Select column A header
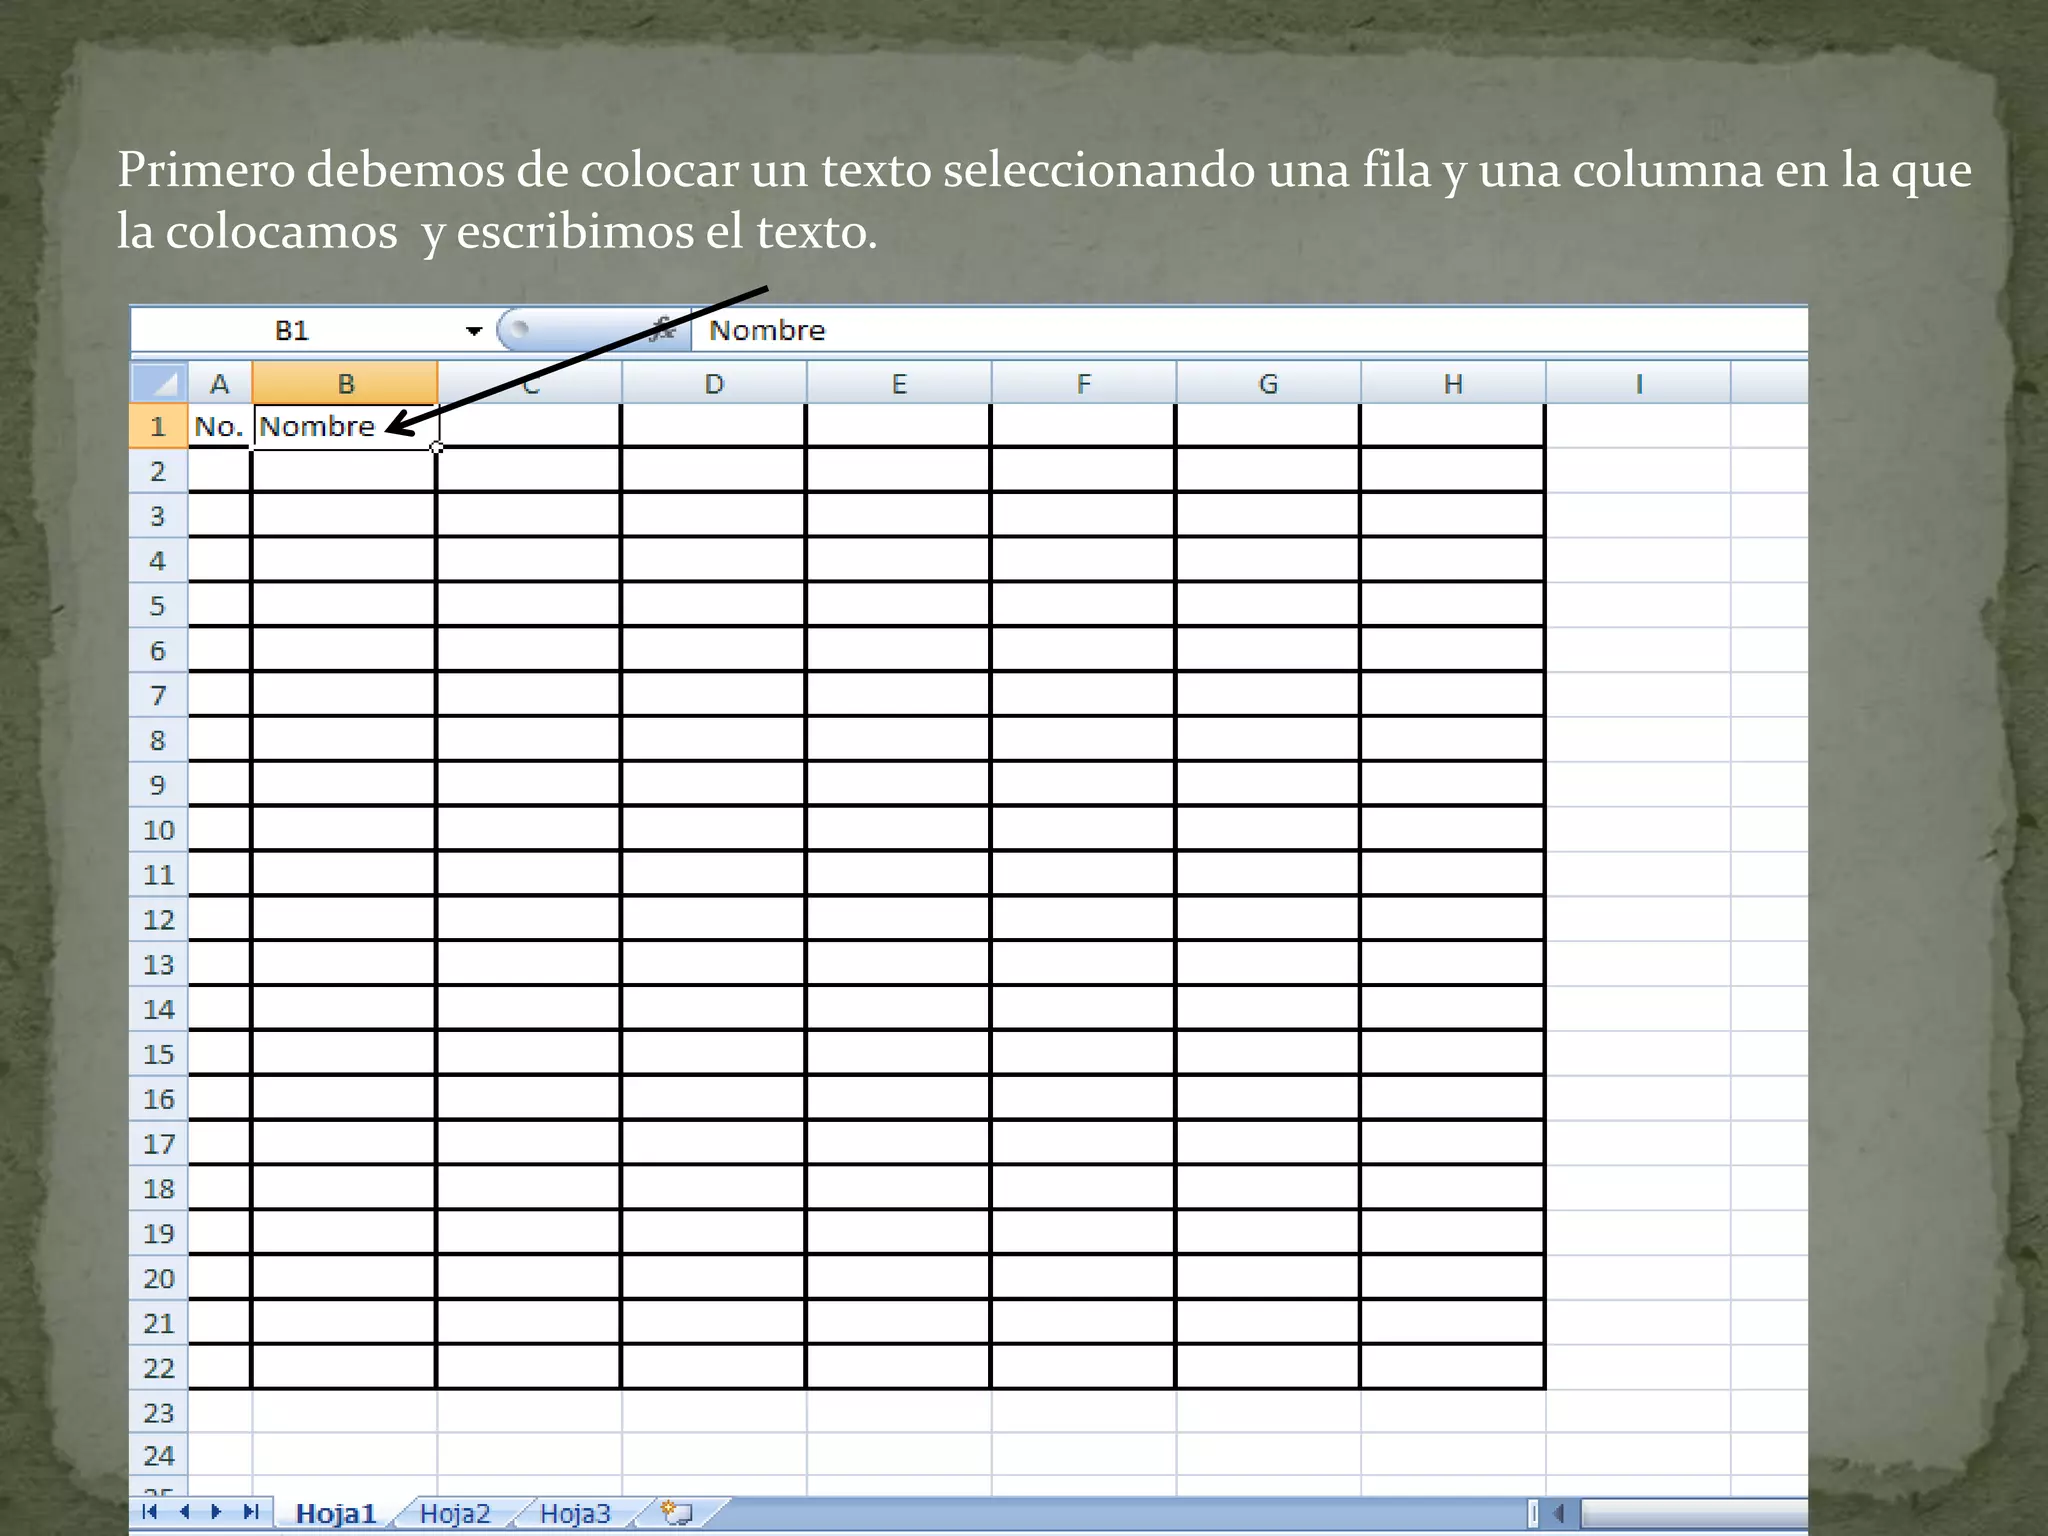The width and height of the screenshot is (2048, 1536). [219, 384]
